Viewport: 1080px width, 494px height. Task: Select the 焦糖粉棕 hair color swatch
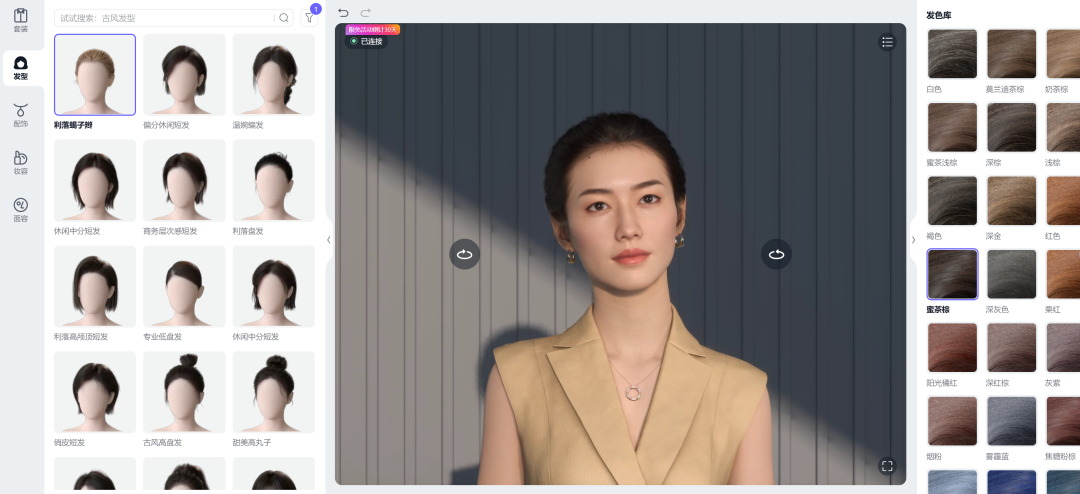click(x=1063, y=421)
